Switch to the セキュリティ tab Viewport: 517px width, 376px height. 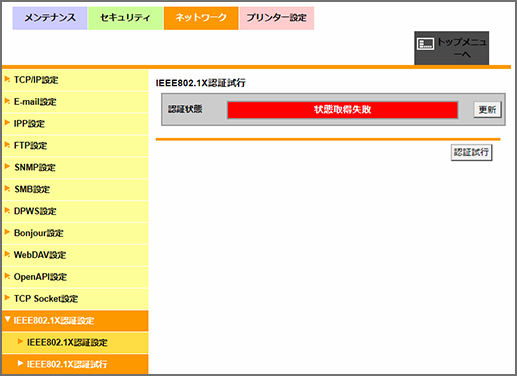point(125,18)
